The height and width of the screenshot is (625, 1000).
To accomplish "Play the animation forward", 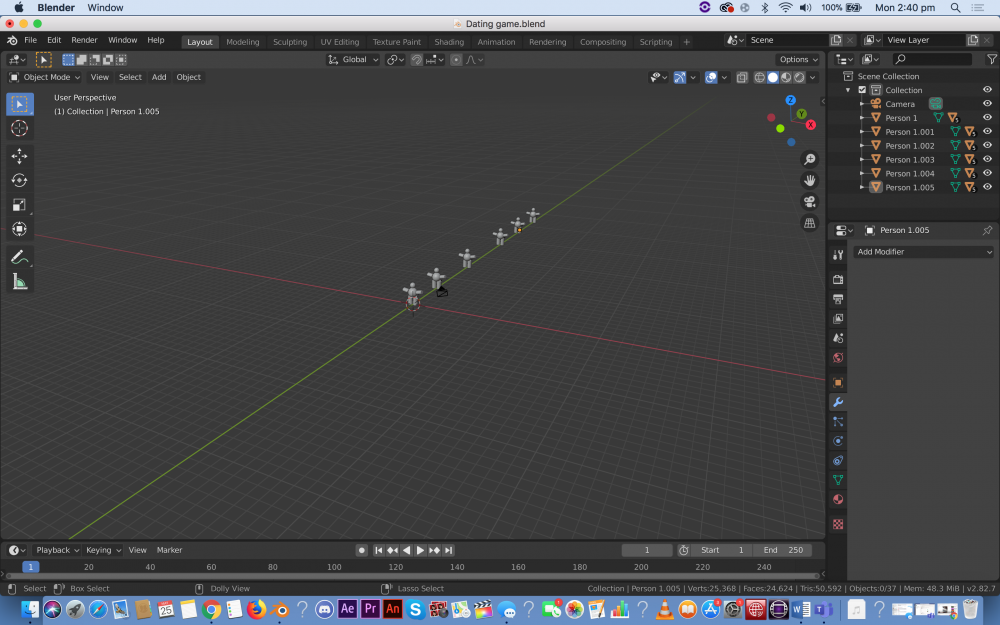I will [420, 550].
